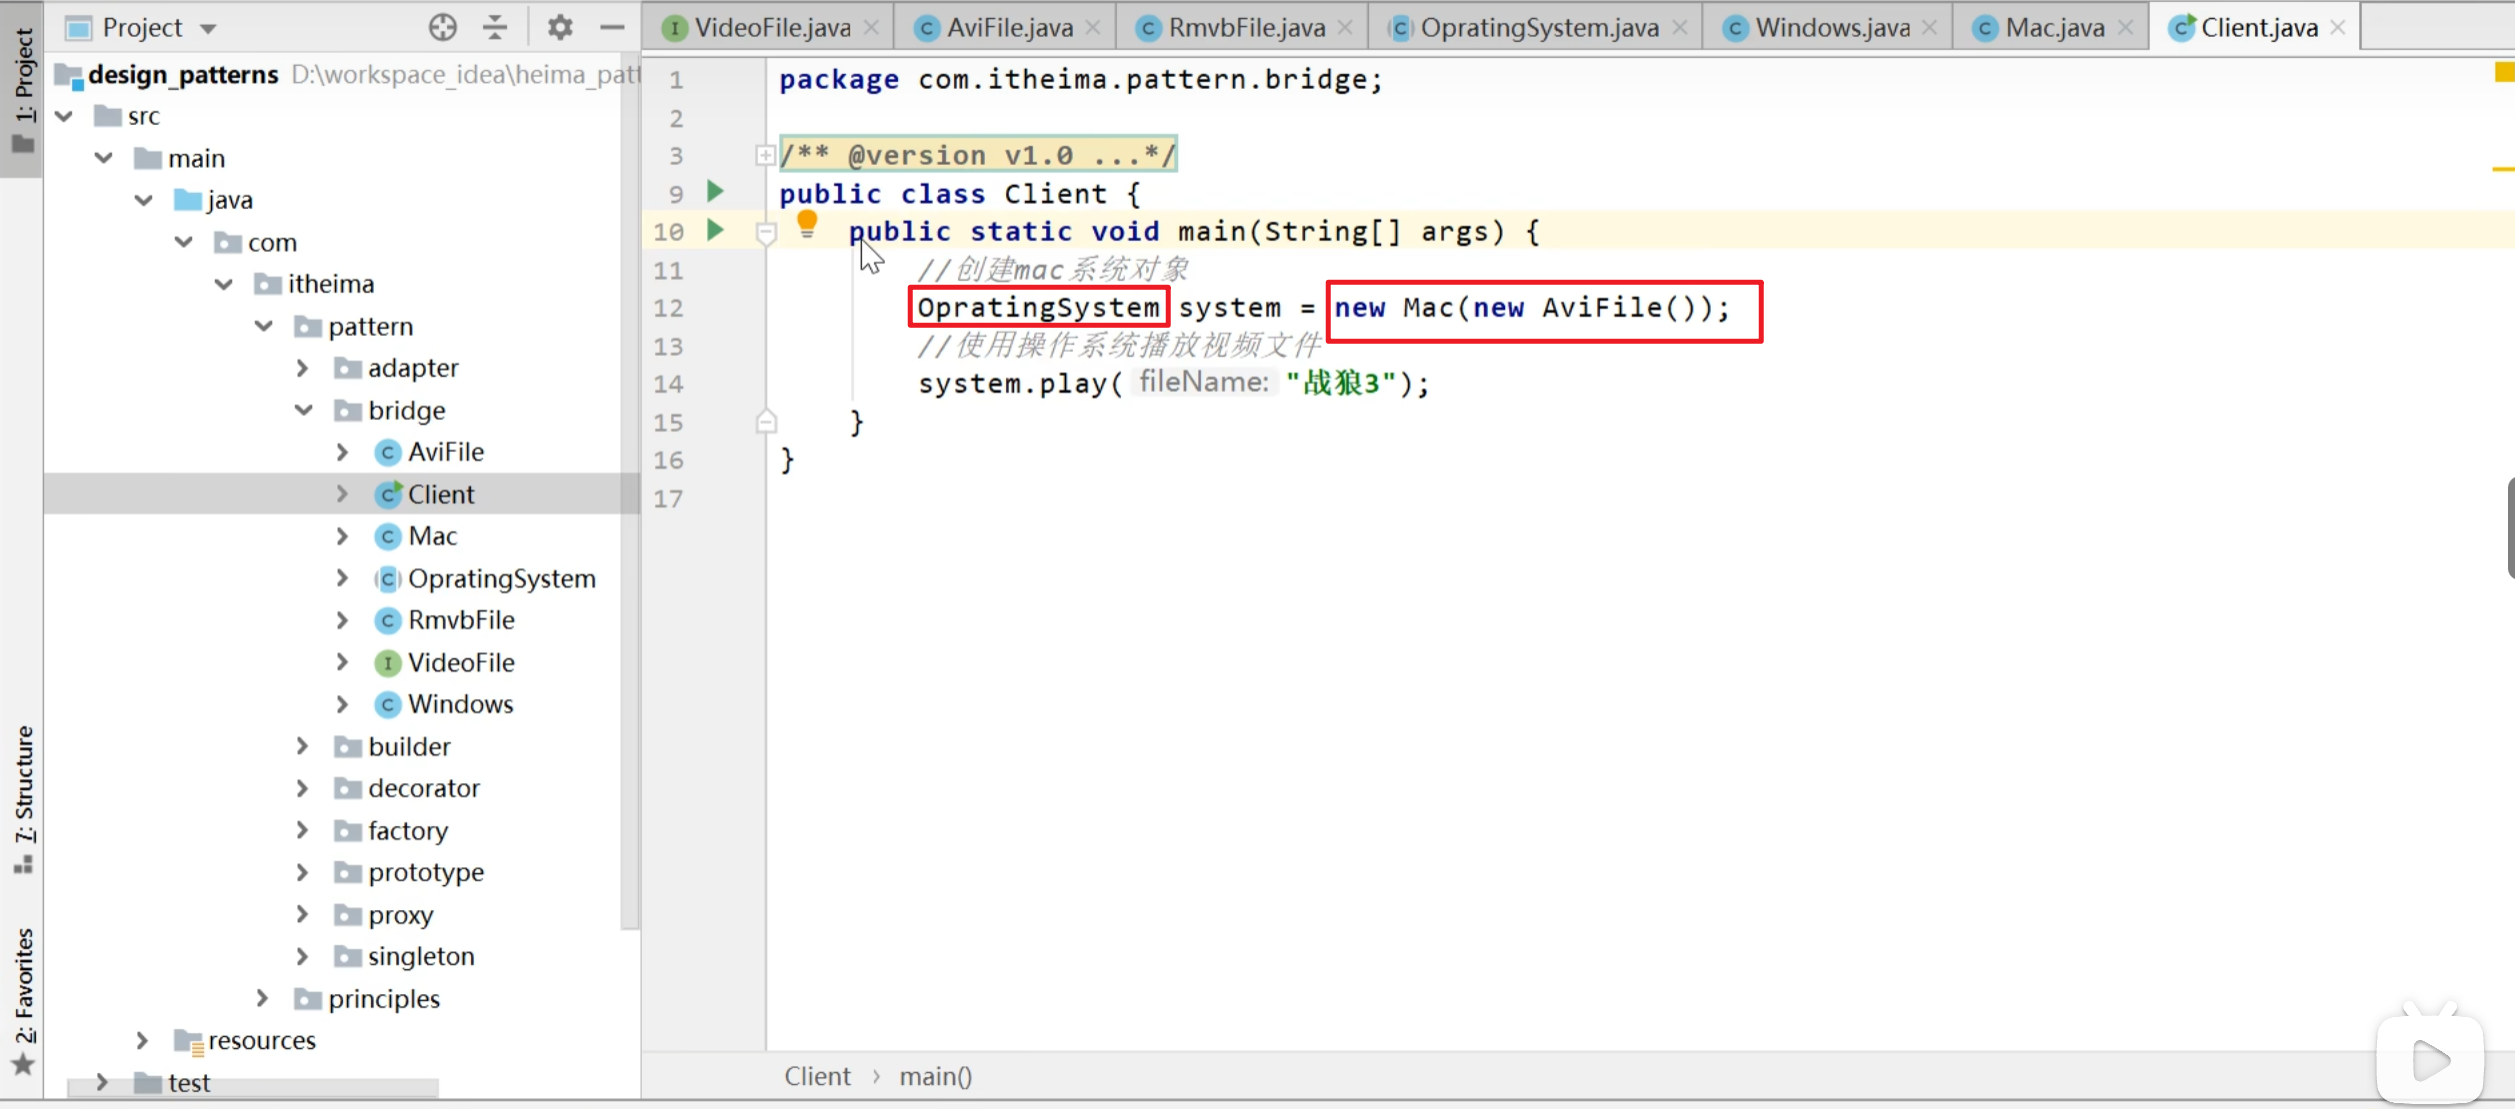2515x1109 pixels.
Task: Click the collapse all icon in Project panel
Action: 495,27
